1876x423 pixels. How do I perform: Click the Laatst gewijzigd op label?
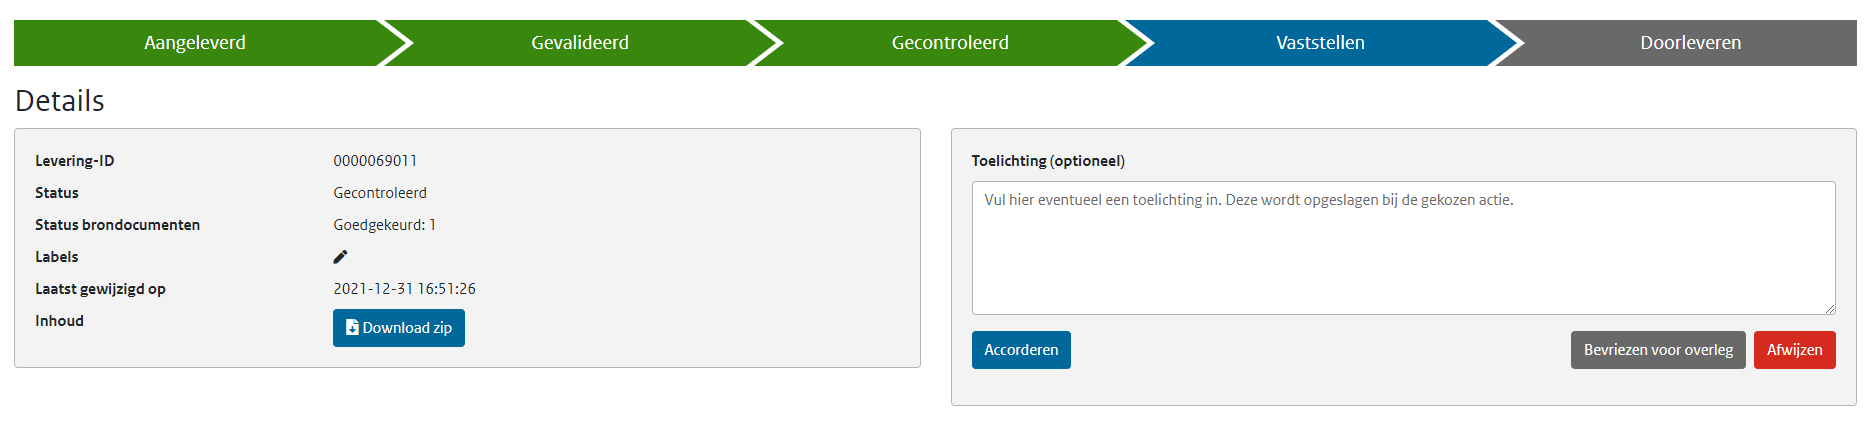click(100, 289)
